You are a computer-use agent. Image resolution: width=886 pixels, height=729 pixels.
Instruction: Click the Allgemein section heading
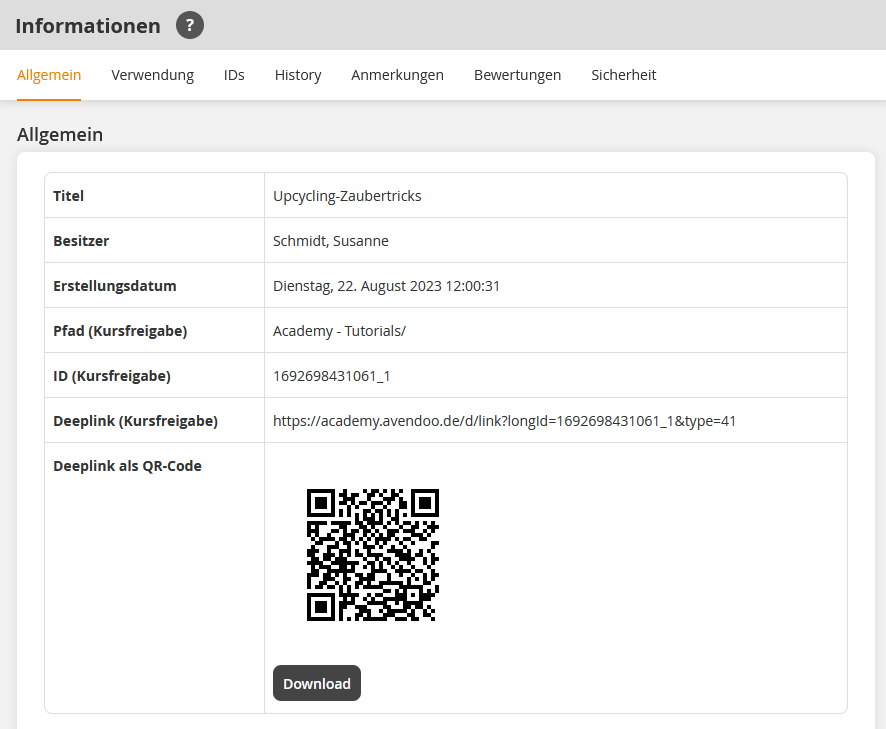[x=60, y=134]
